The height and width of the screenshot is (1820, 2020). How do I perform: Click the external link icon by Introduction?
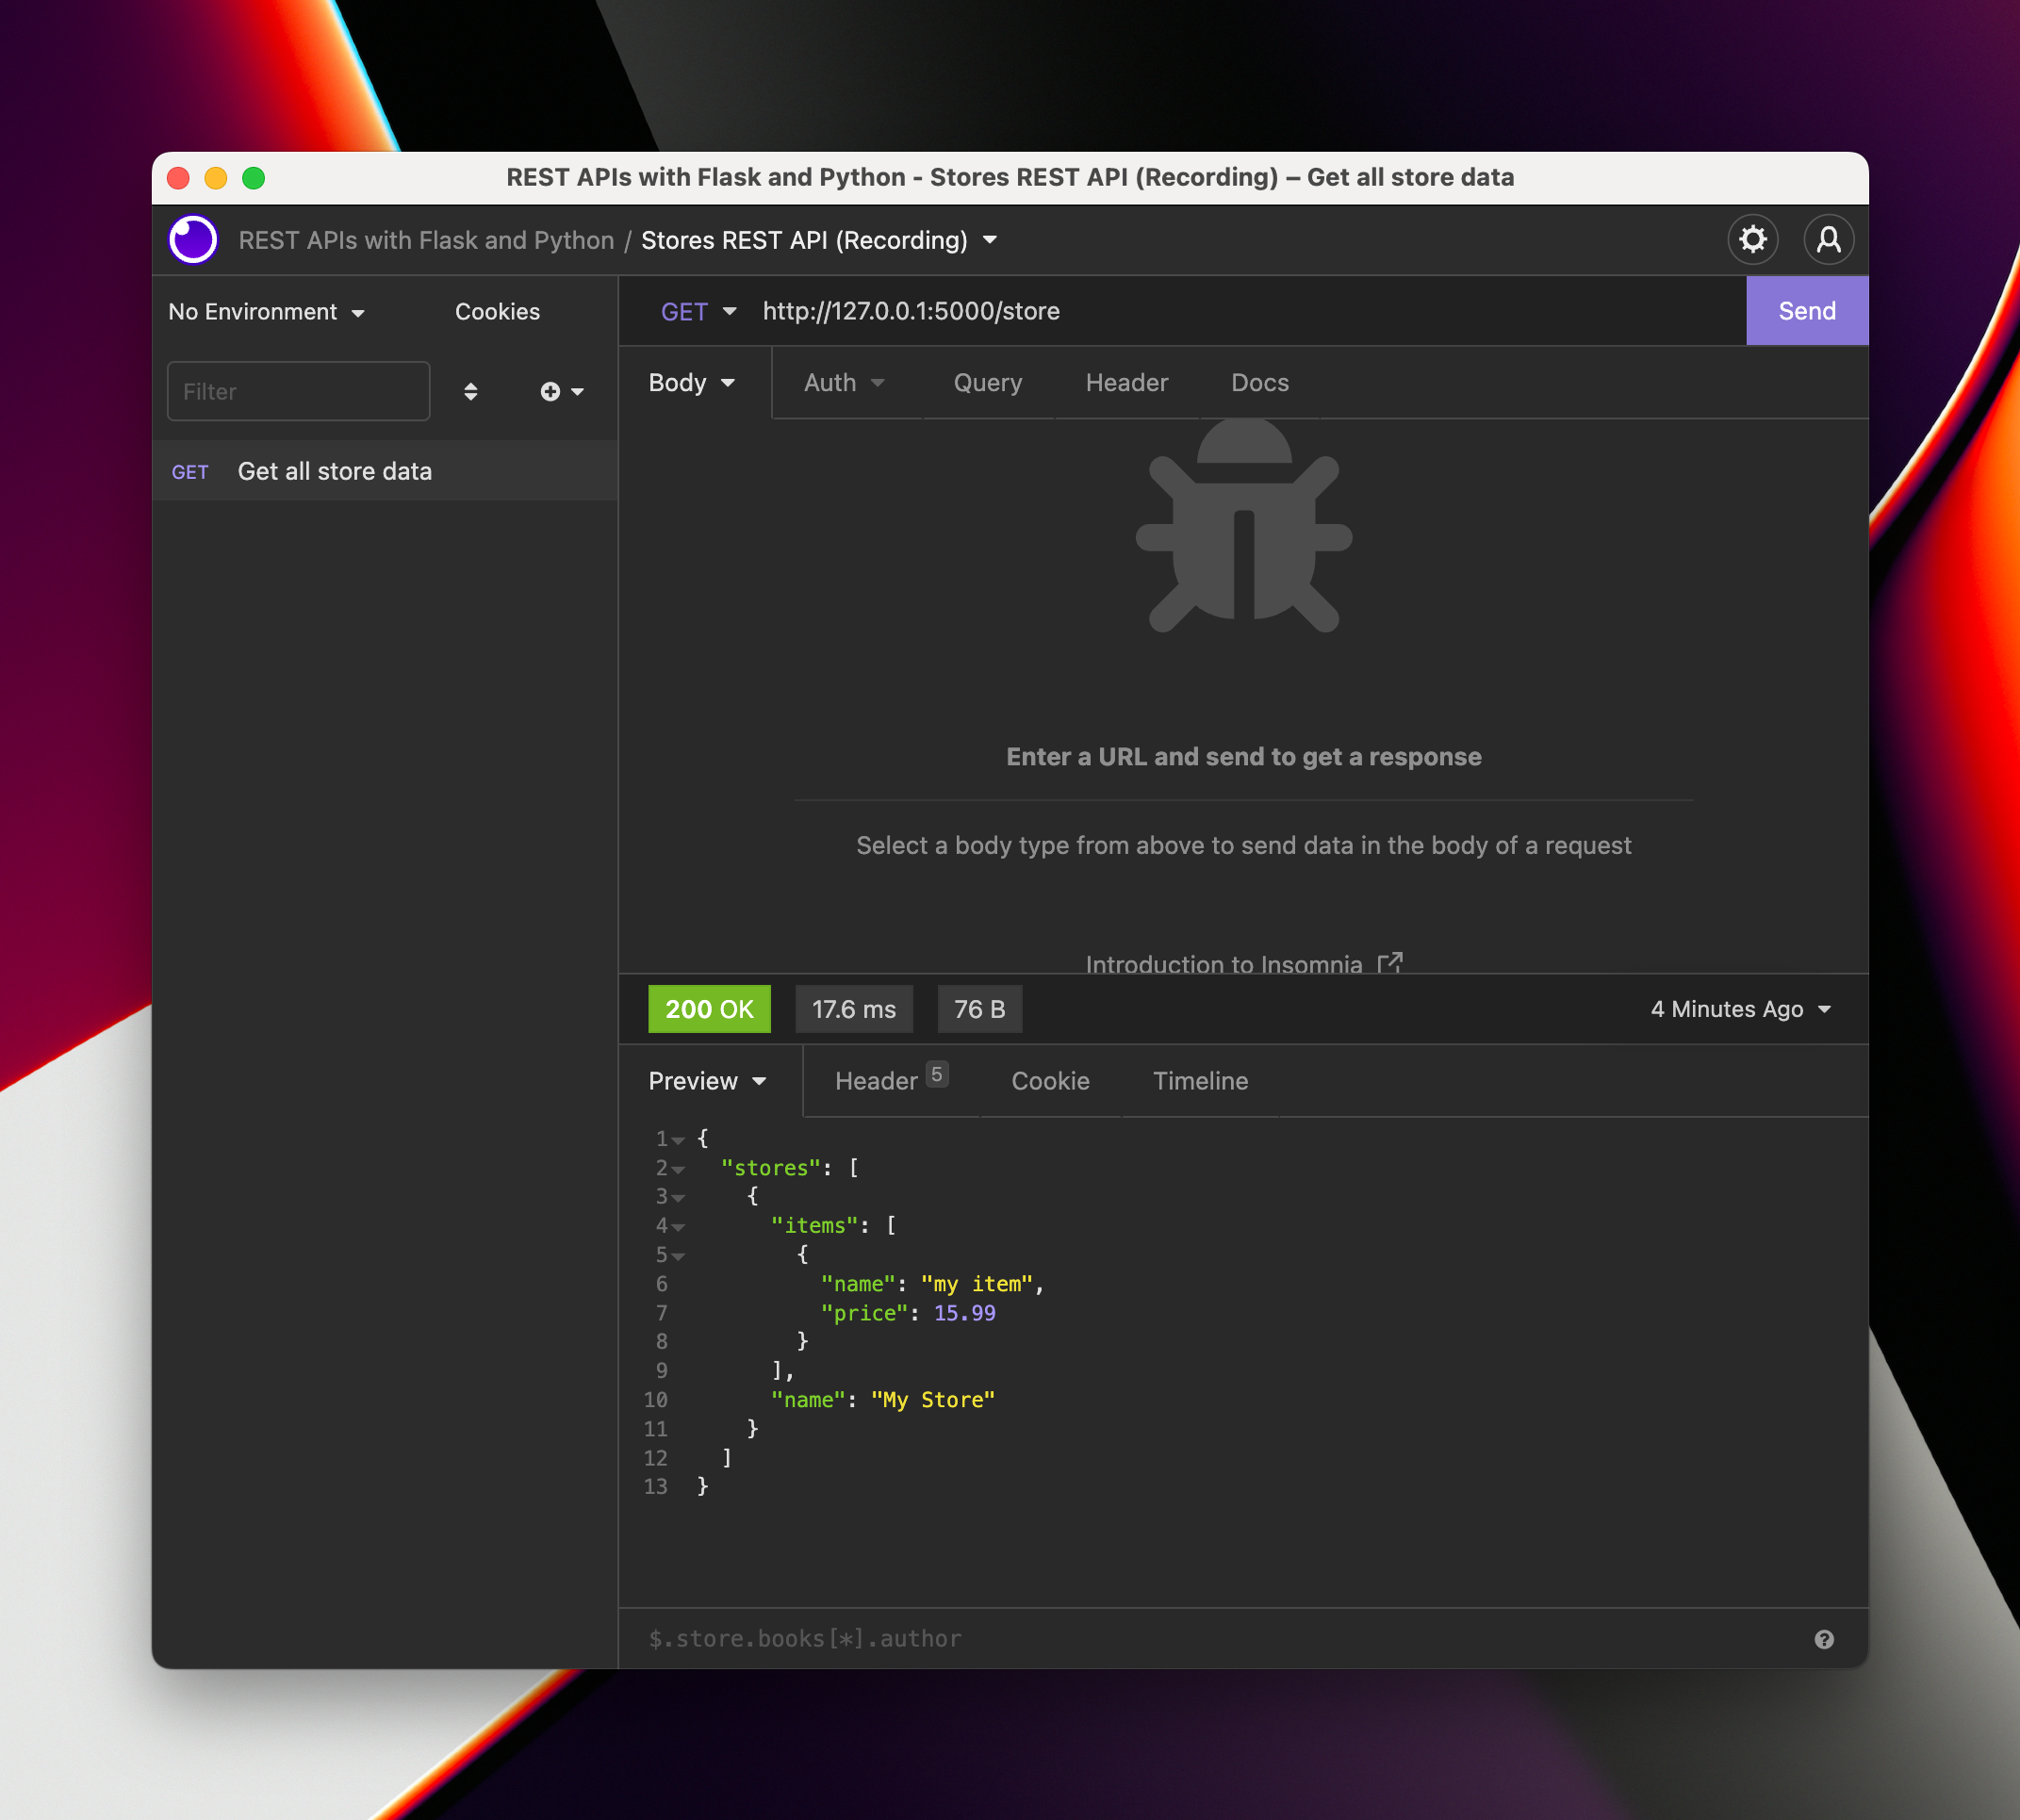1390,962
